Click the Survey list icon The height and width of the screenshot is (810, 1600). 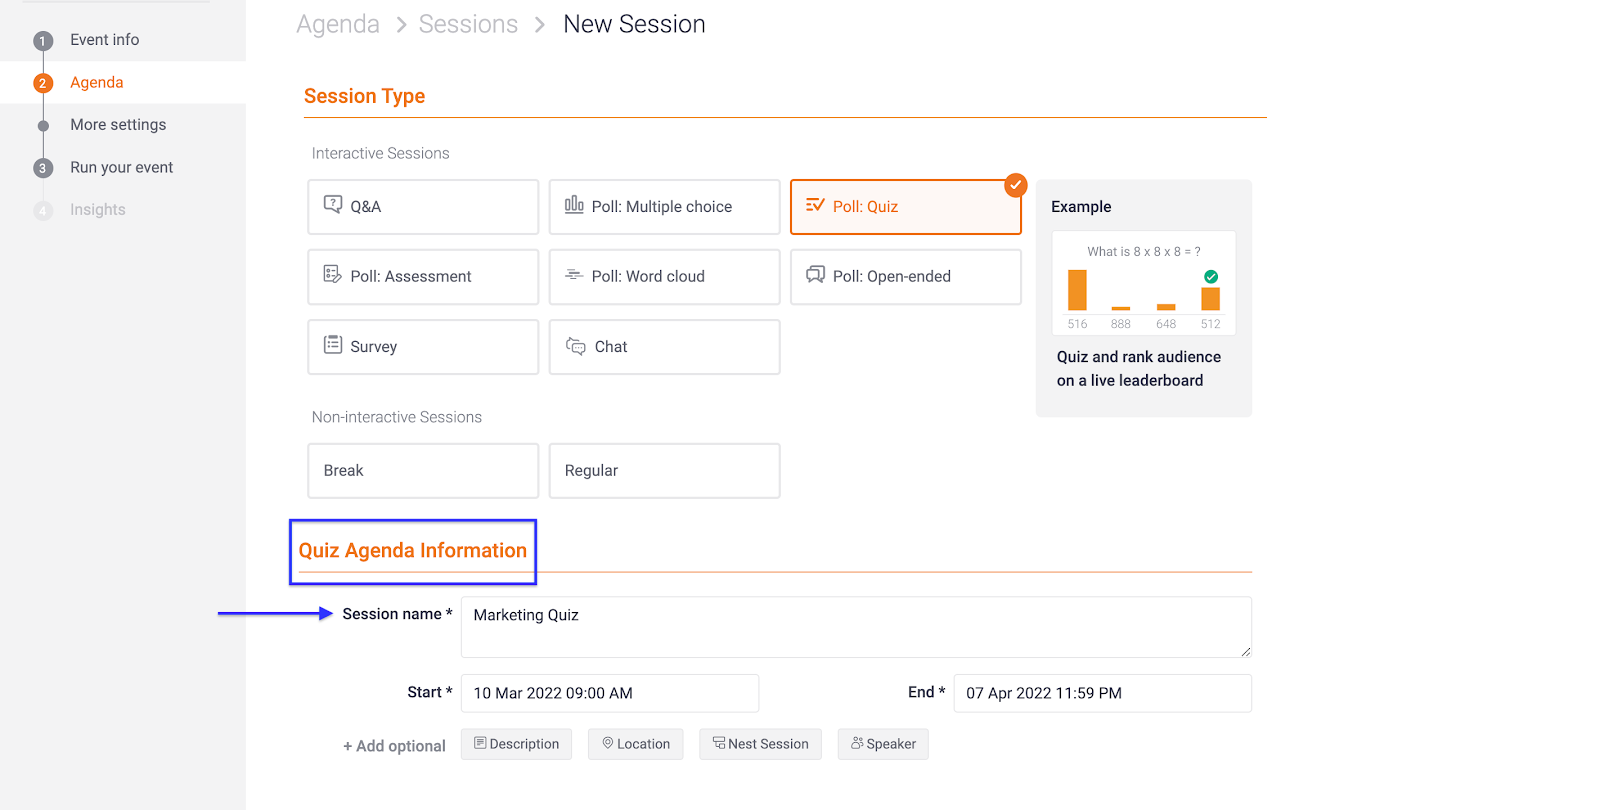coord(333,345)
